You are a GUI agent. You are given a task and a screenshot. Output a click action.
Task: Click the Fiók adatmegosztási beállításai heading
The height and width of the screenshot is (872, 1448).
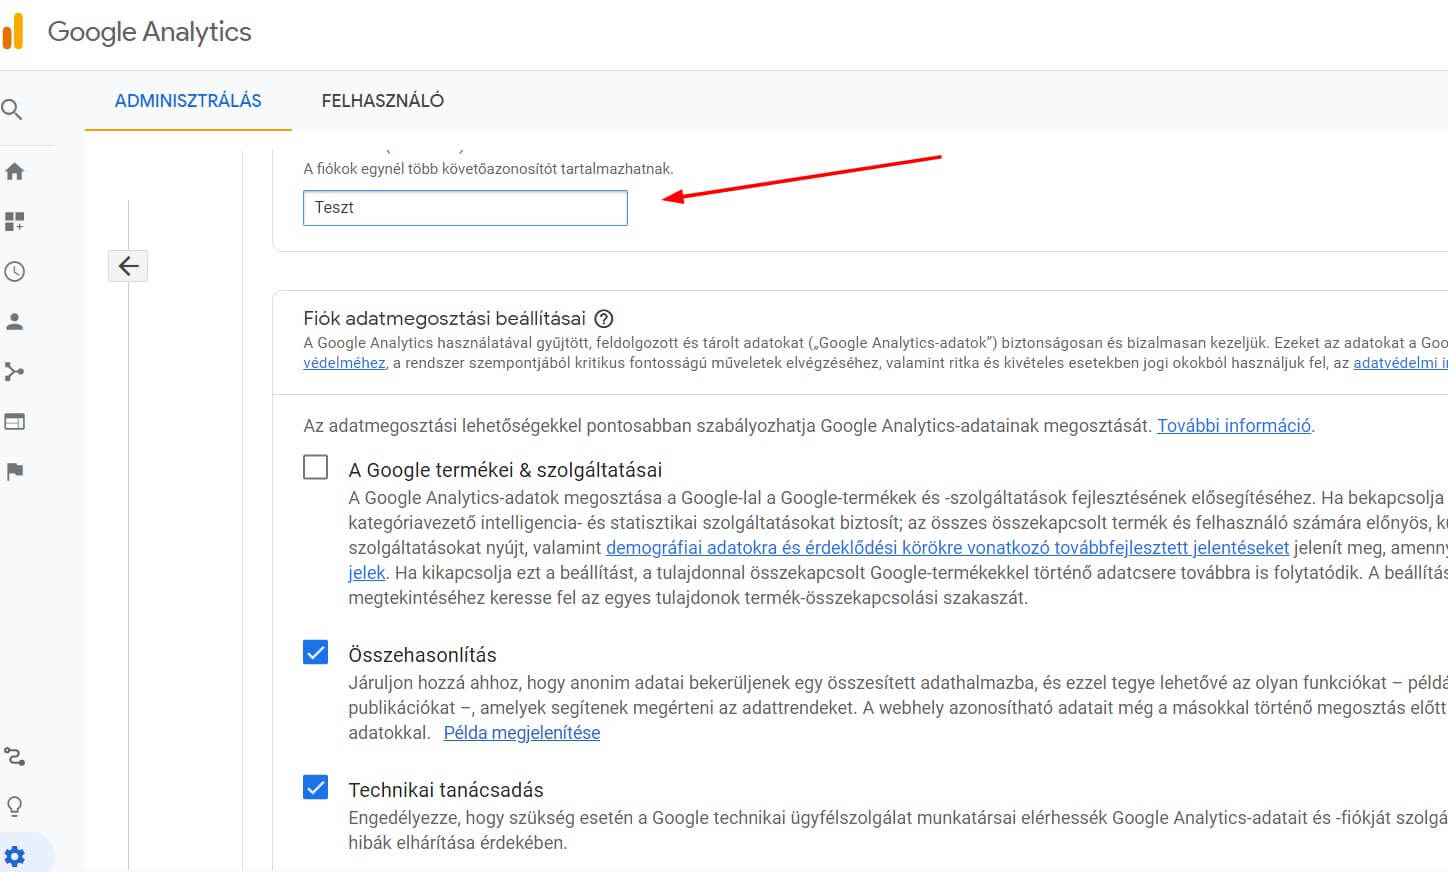point(444,319)
